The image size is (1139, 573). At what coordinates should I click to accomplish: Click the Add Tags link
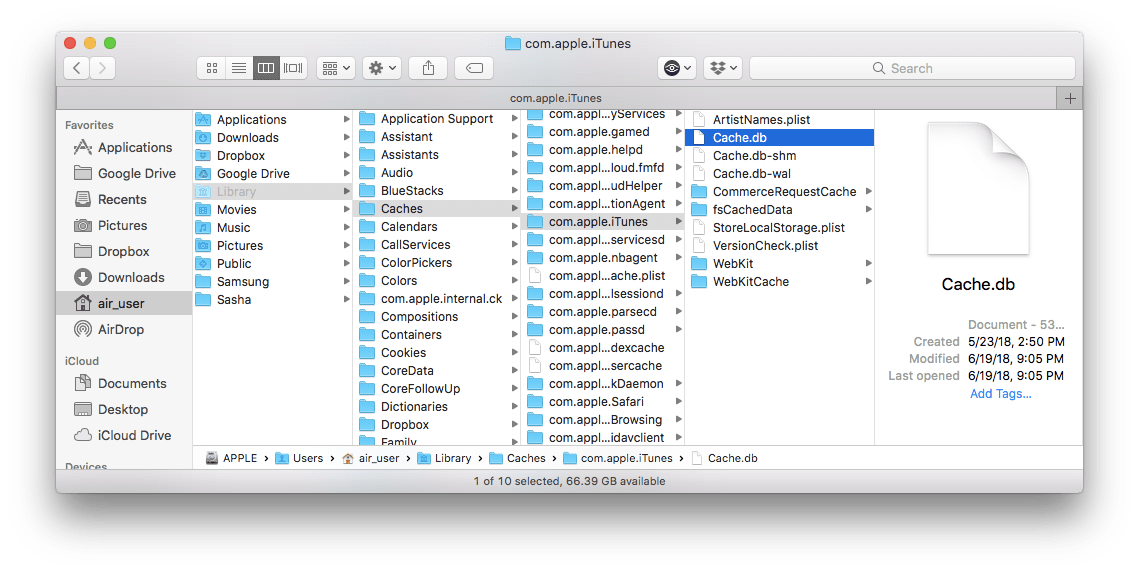tap(1000, 394)
